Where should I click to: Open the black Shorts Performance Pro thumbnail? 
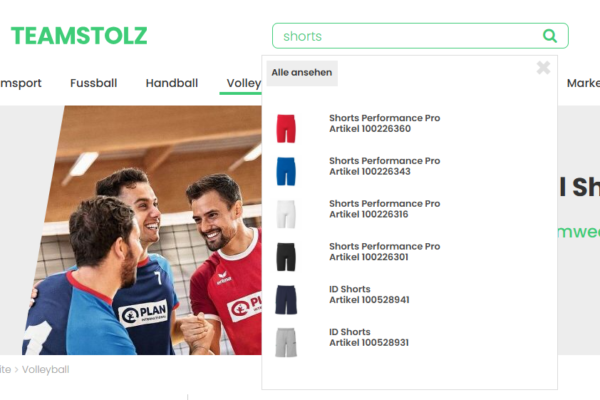(x=286, y=257)
